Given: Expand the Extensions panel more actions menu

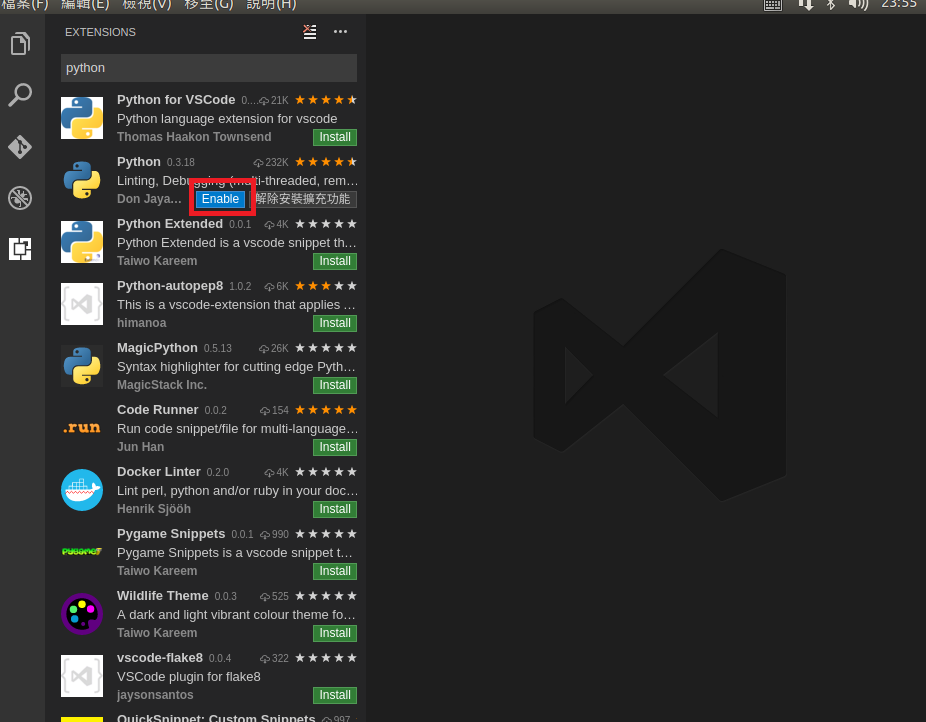Looking at the screenshot, I should click(x=340, y=32).
